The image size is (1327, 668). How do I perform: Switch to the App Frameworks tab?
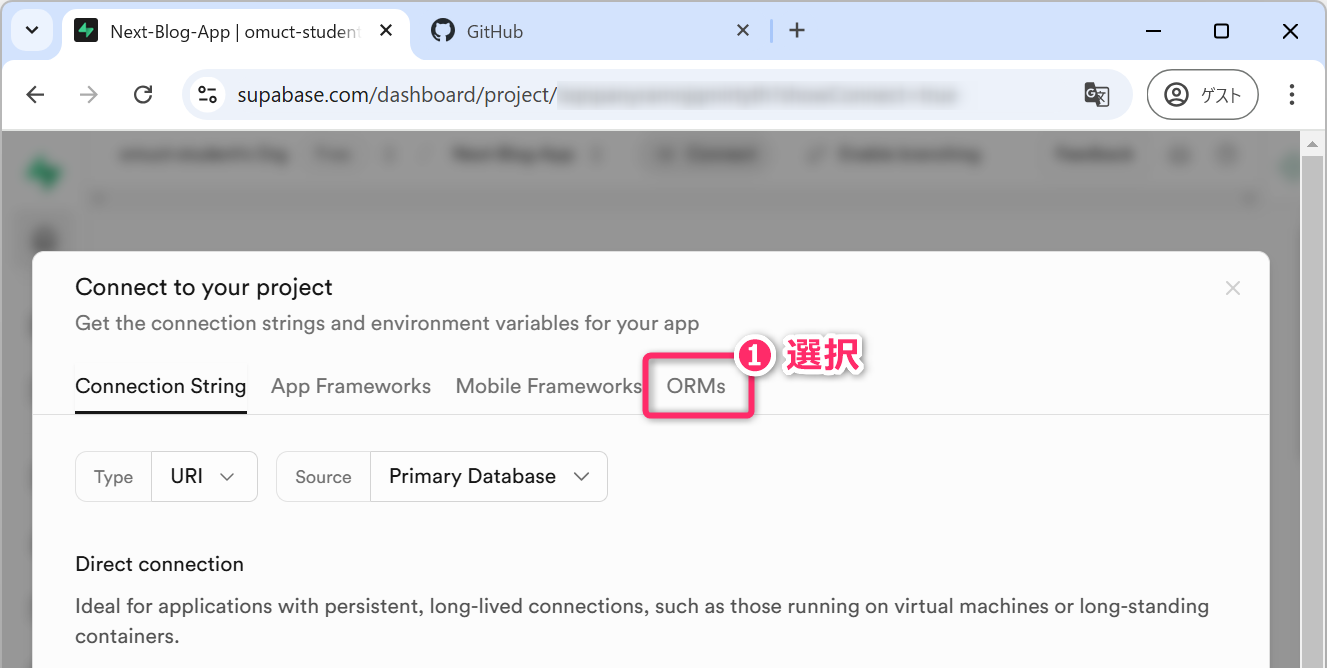click(x=351, y=387)
